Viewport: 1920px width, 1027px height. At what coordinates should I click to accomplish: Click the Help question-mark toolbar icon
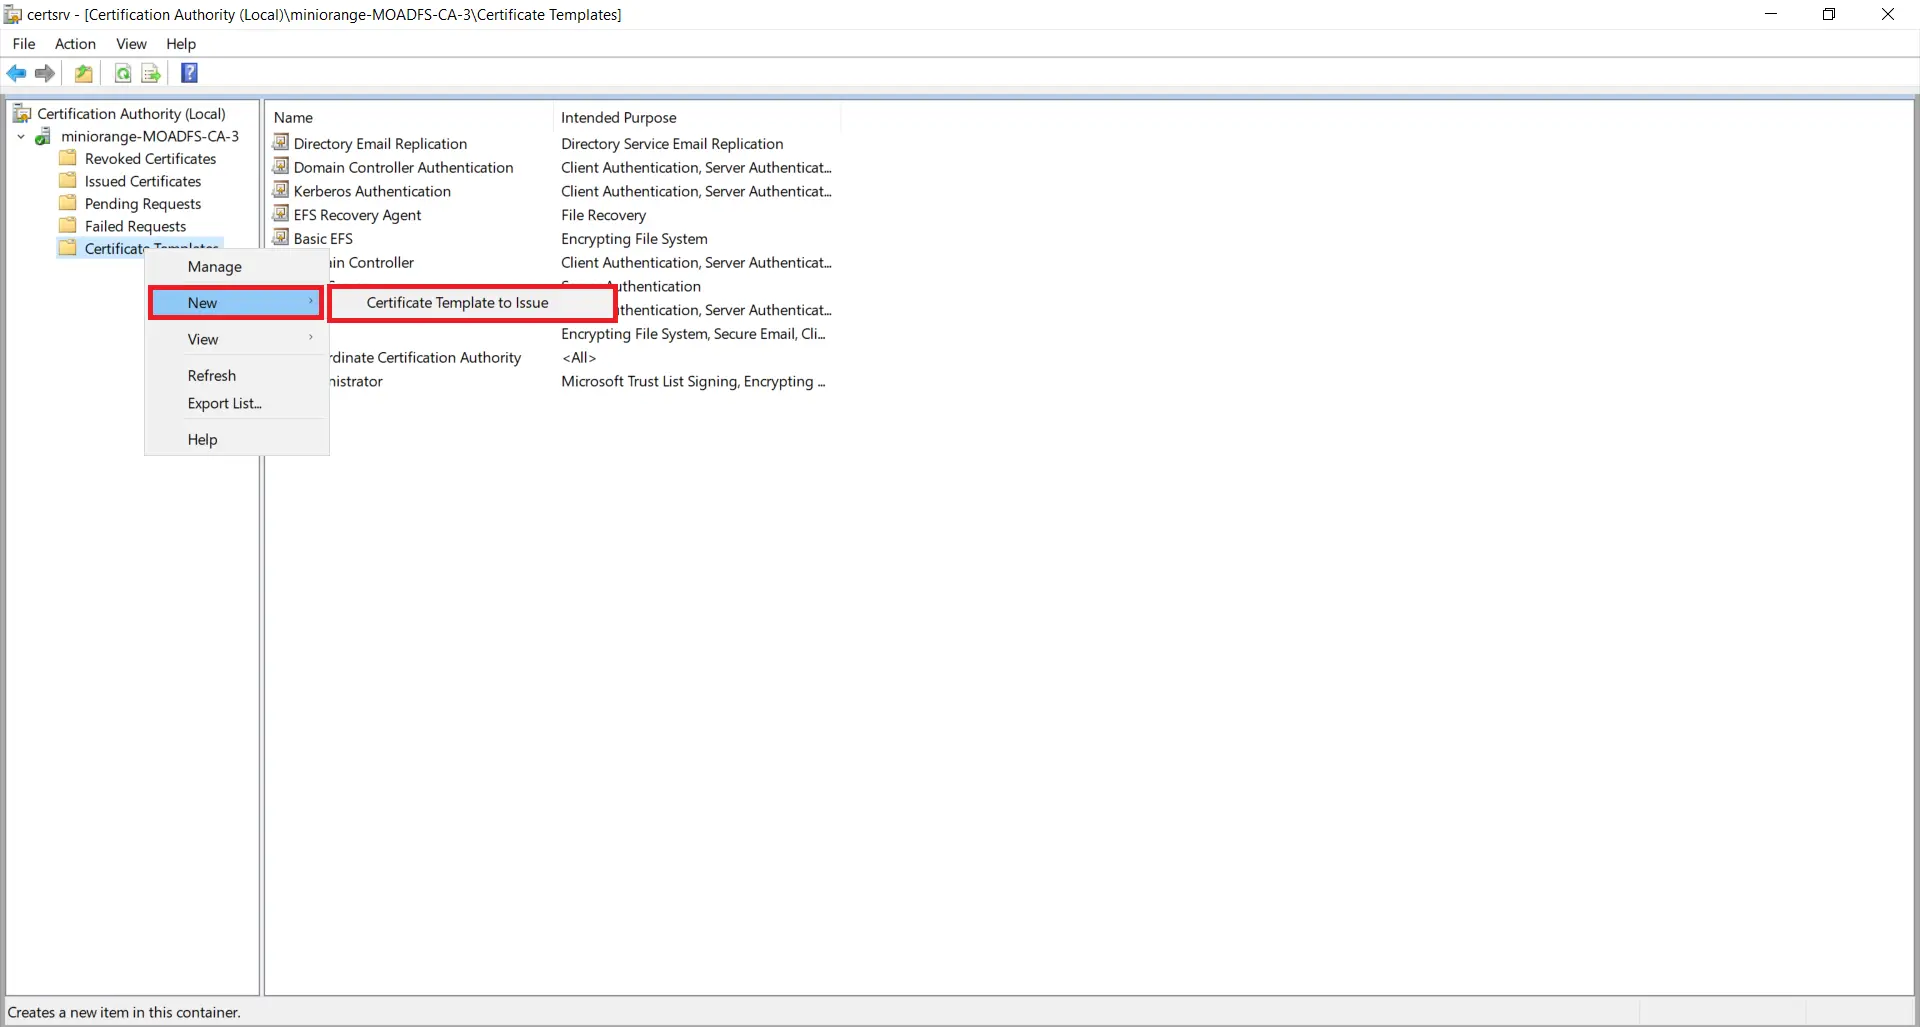click(x=189, y=73)
